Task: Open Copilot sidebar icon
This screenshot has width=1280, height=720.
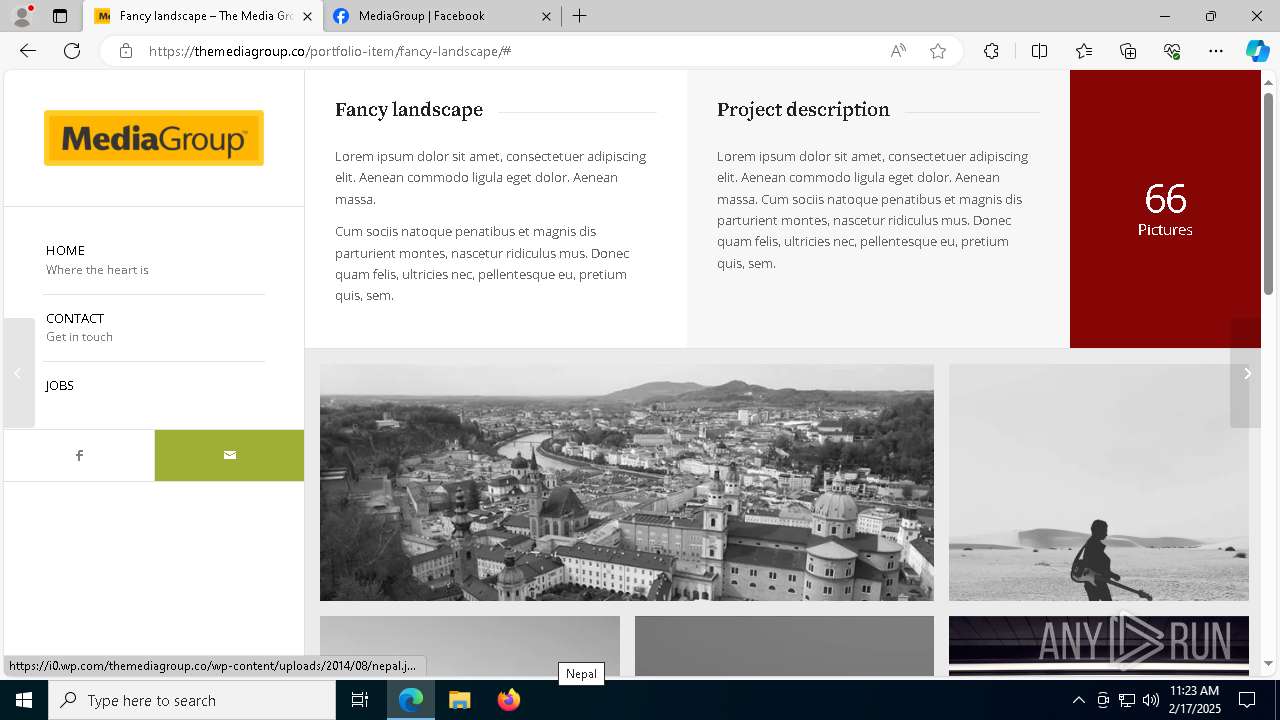Action: [x=1257, y=51]
